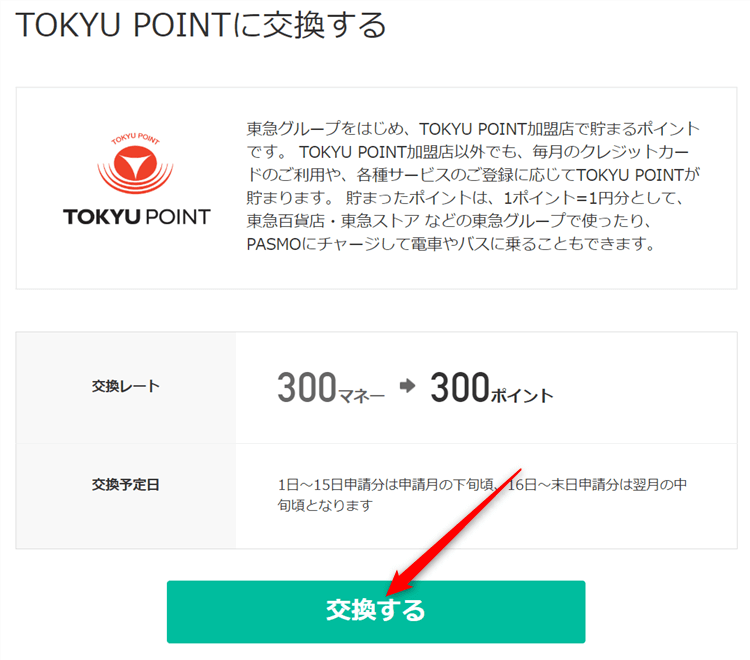
Task: Click the red annotation arrow's tail end
Action: tap(520, 468)
